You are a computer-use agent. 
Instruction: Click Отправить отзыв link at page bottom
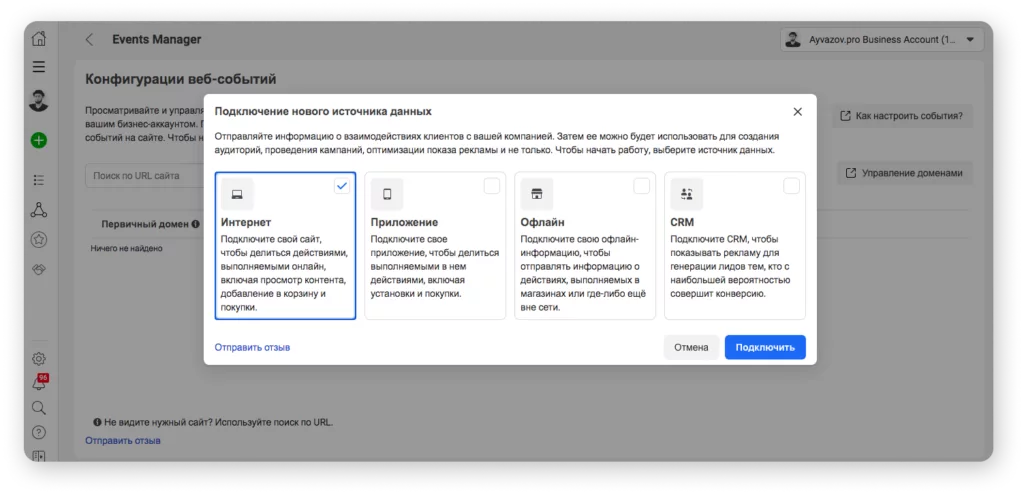pyautogui.click(x=123, y=441)
